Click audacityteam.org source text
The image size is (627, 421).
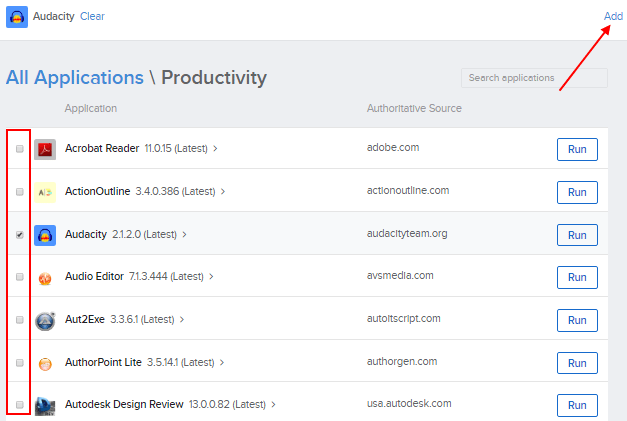(407, 233)
